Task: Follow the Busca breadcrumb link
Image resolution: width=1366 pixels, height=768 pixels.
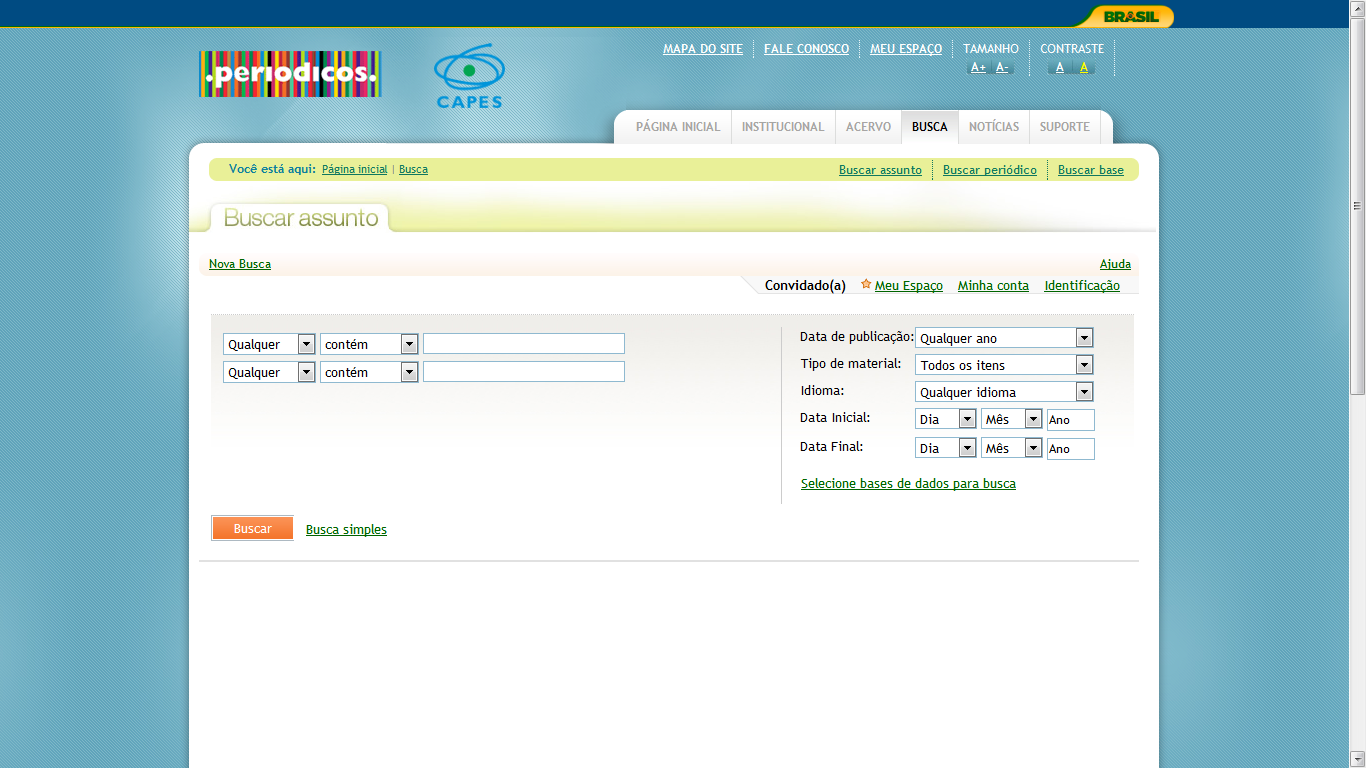Action: point(413,170)
